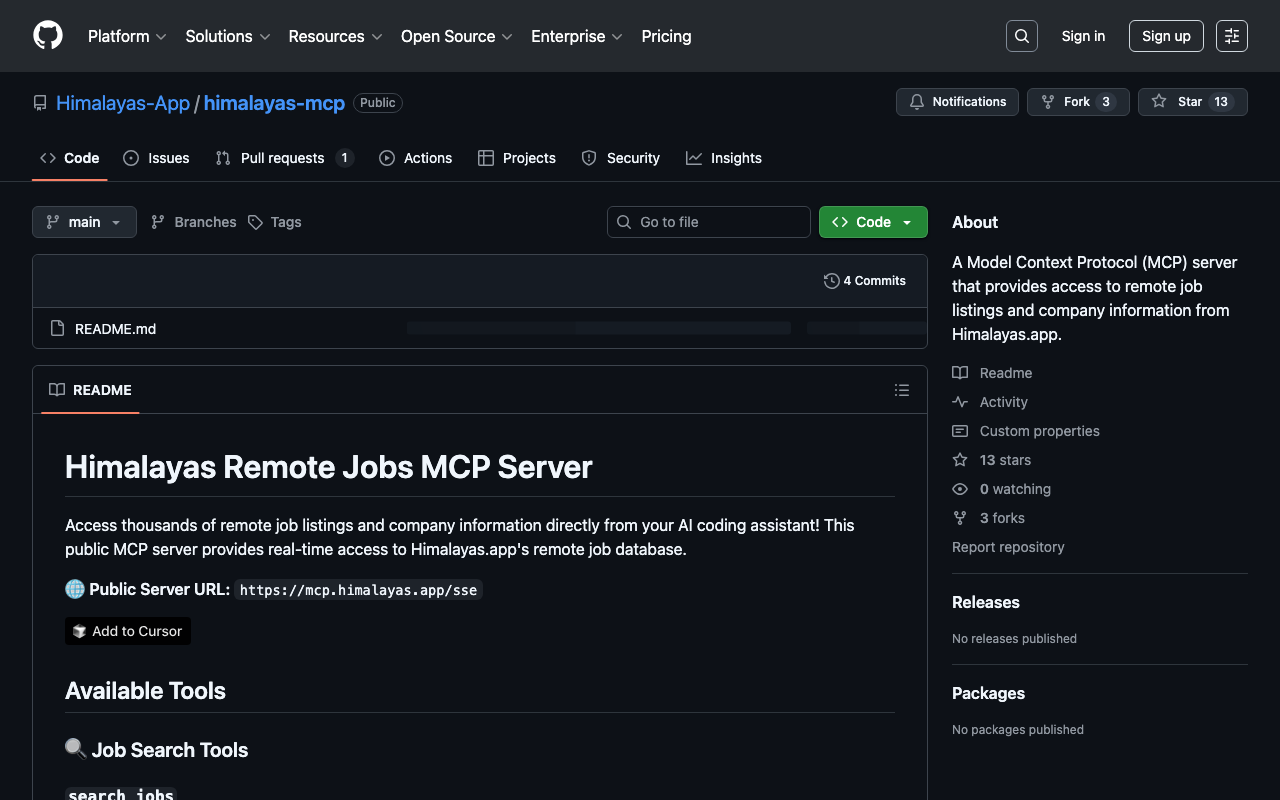Screen dimensions: 1280x800
Task: Star the himalayas-mcp repository
Action: 1178,102
